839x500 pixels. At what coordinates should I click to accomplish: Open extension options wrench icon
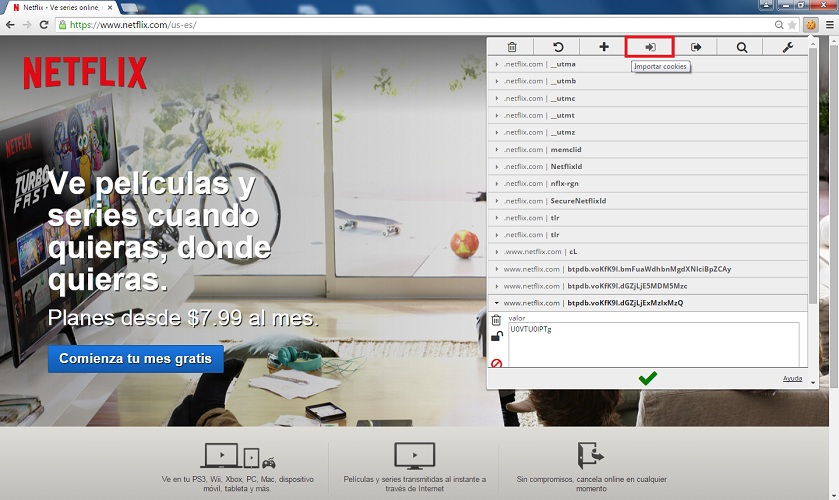(787, 47)
